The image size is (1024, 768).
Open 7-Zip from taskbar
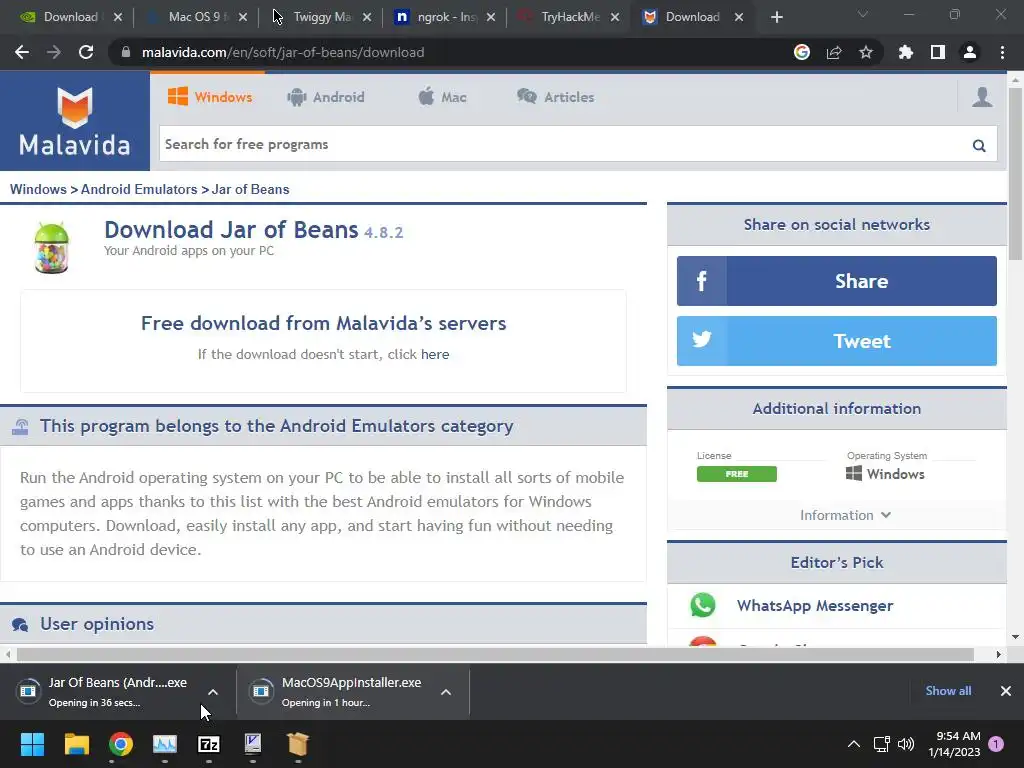pyautogui.click(x=208, y=744)
